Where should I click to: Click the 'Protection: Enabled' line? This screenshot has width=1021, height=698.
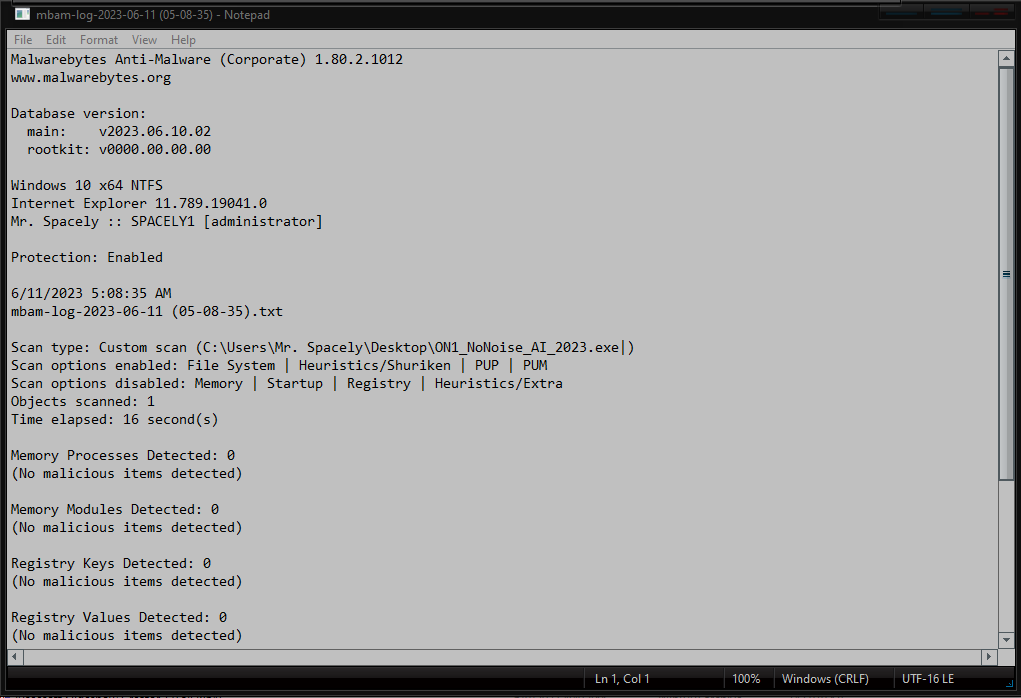[87, 257]
